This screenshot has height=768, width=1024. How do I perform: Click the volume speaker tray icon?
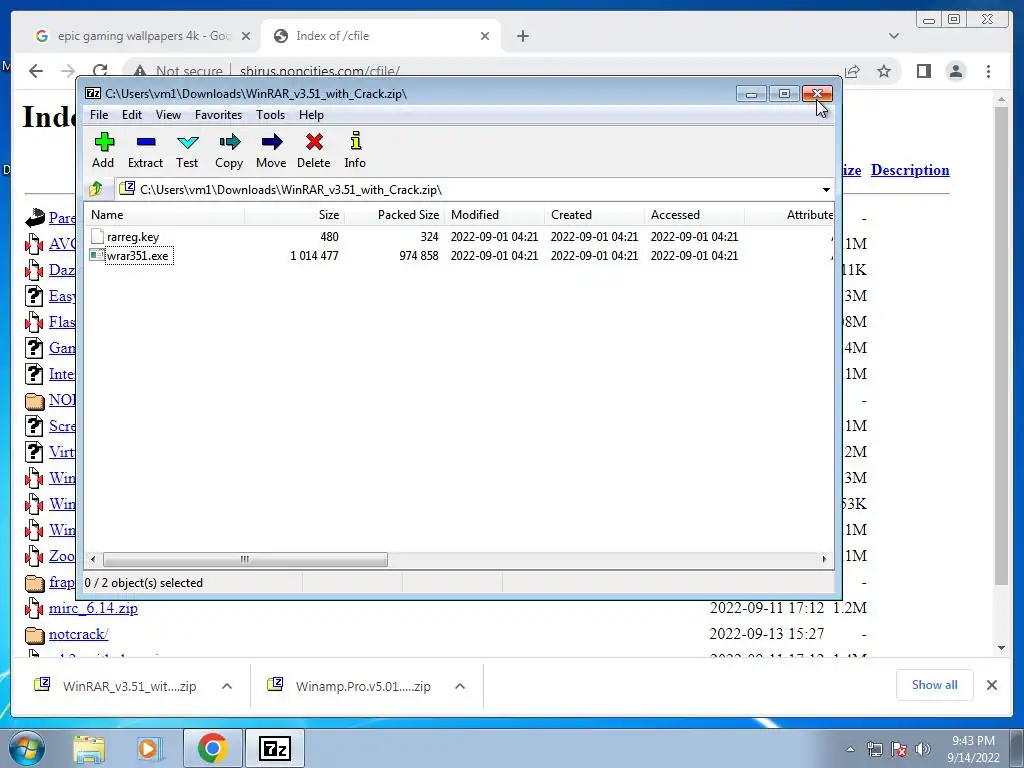(922, 749)
